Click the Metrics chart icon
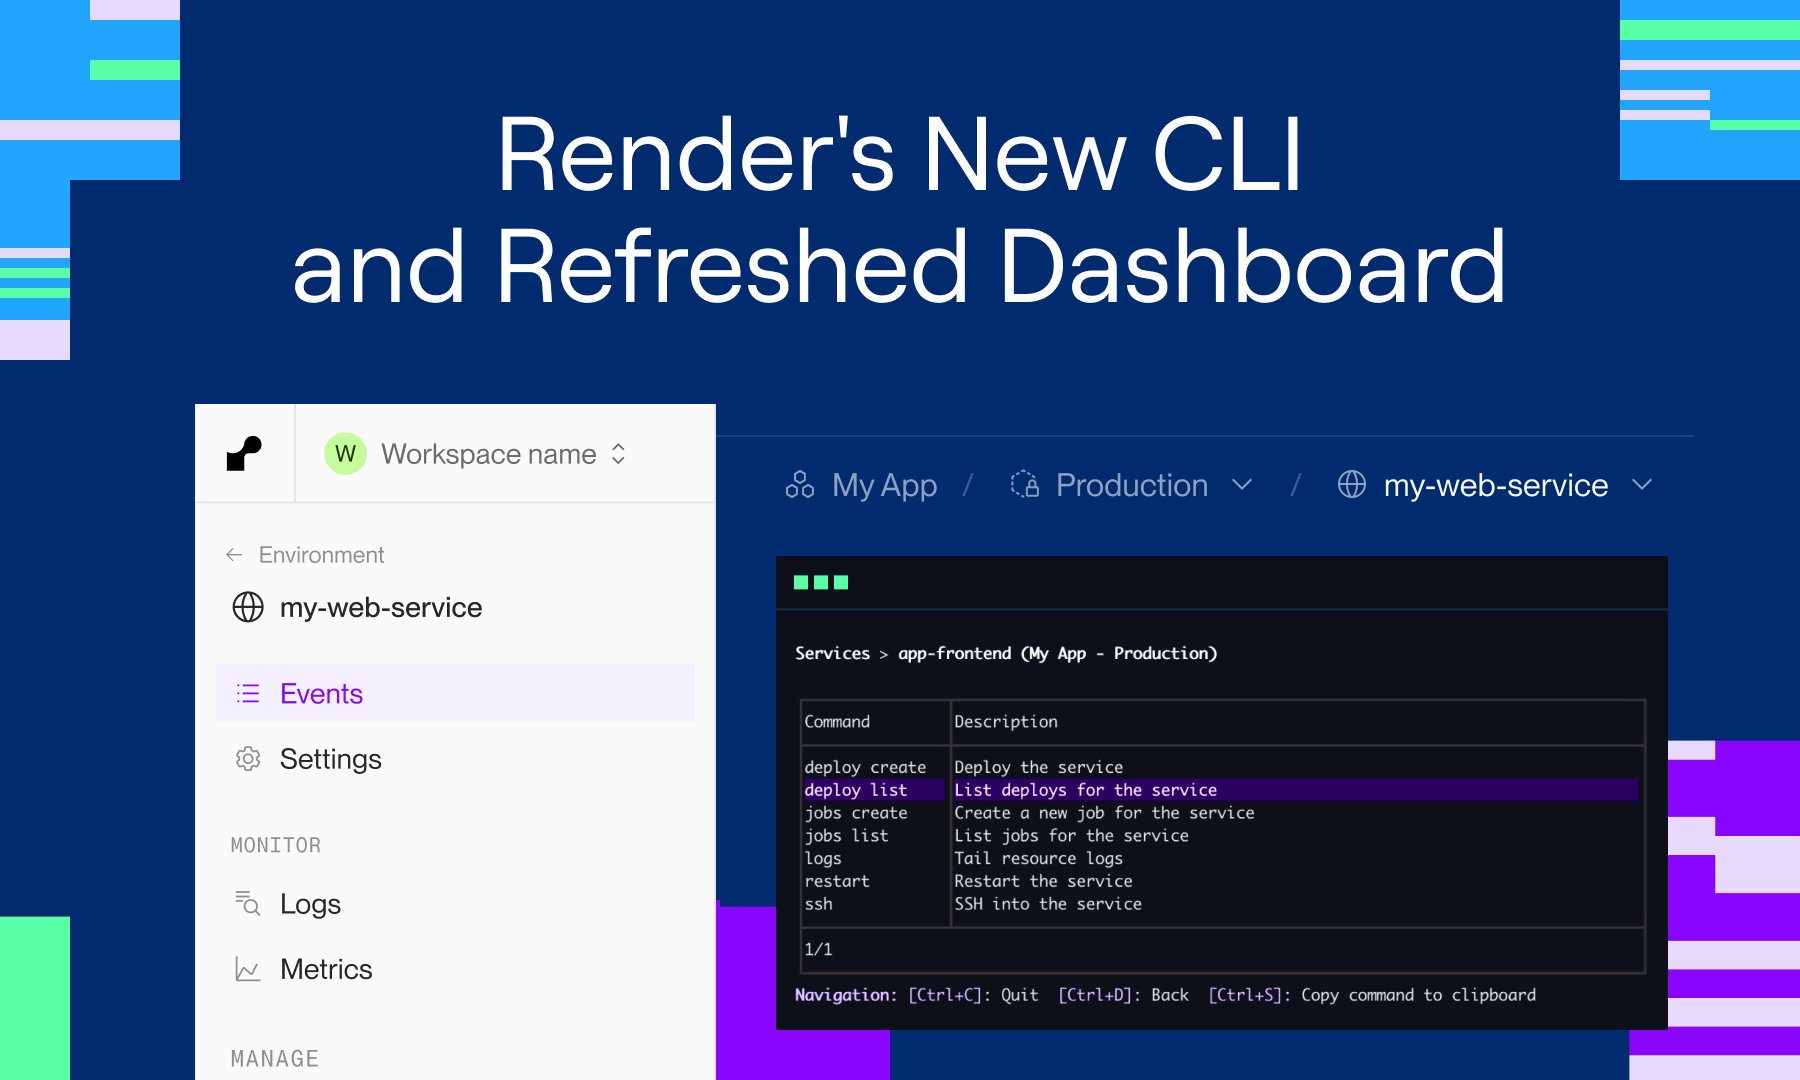Image resolution: width=1800 pixels, height=1080 pixels. pyautogui.click(x=248, y=969)
